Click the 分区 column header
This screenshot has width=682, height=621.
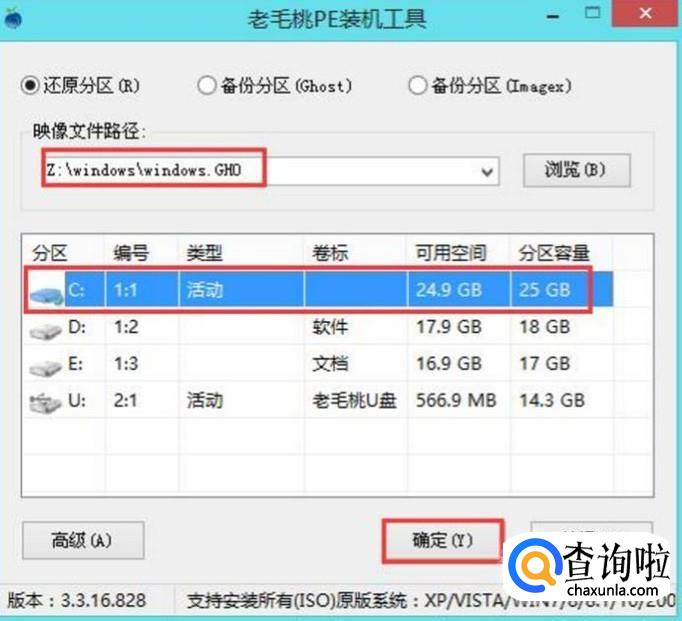[50, 253]
